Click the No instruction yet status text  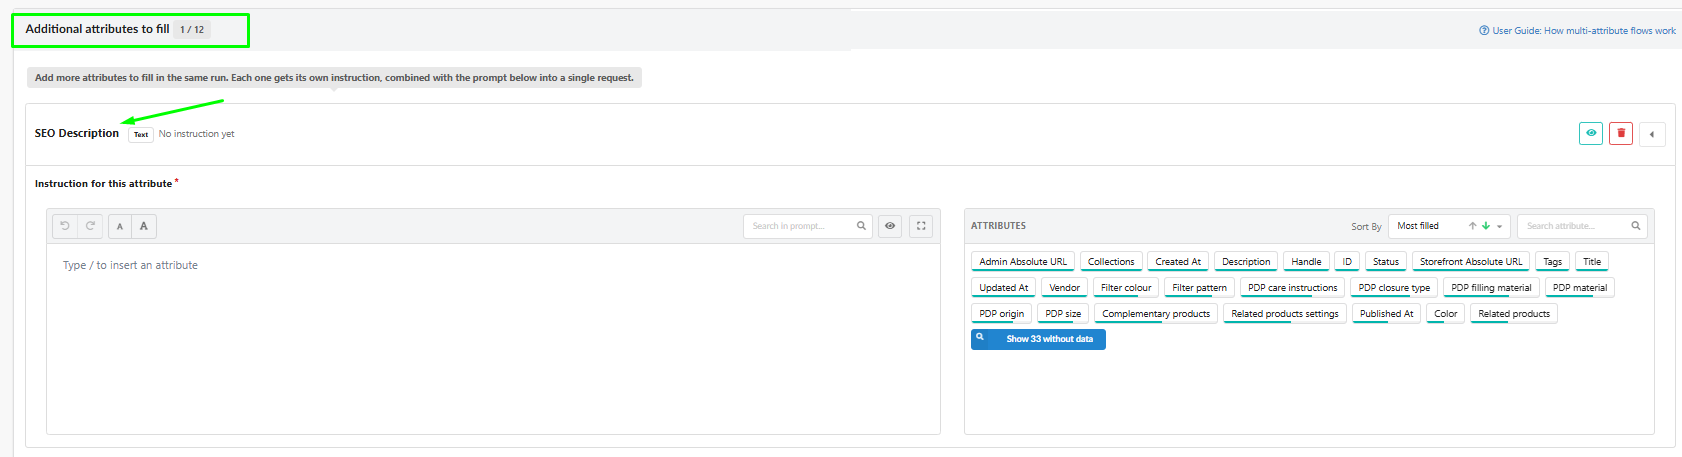[x=197, y=134]
